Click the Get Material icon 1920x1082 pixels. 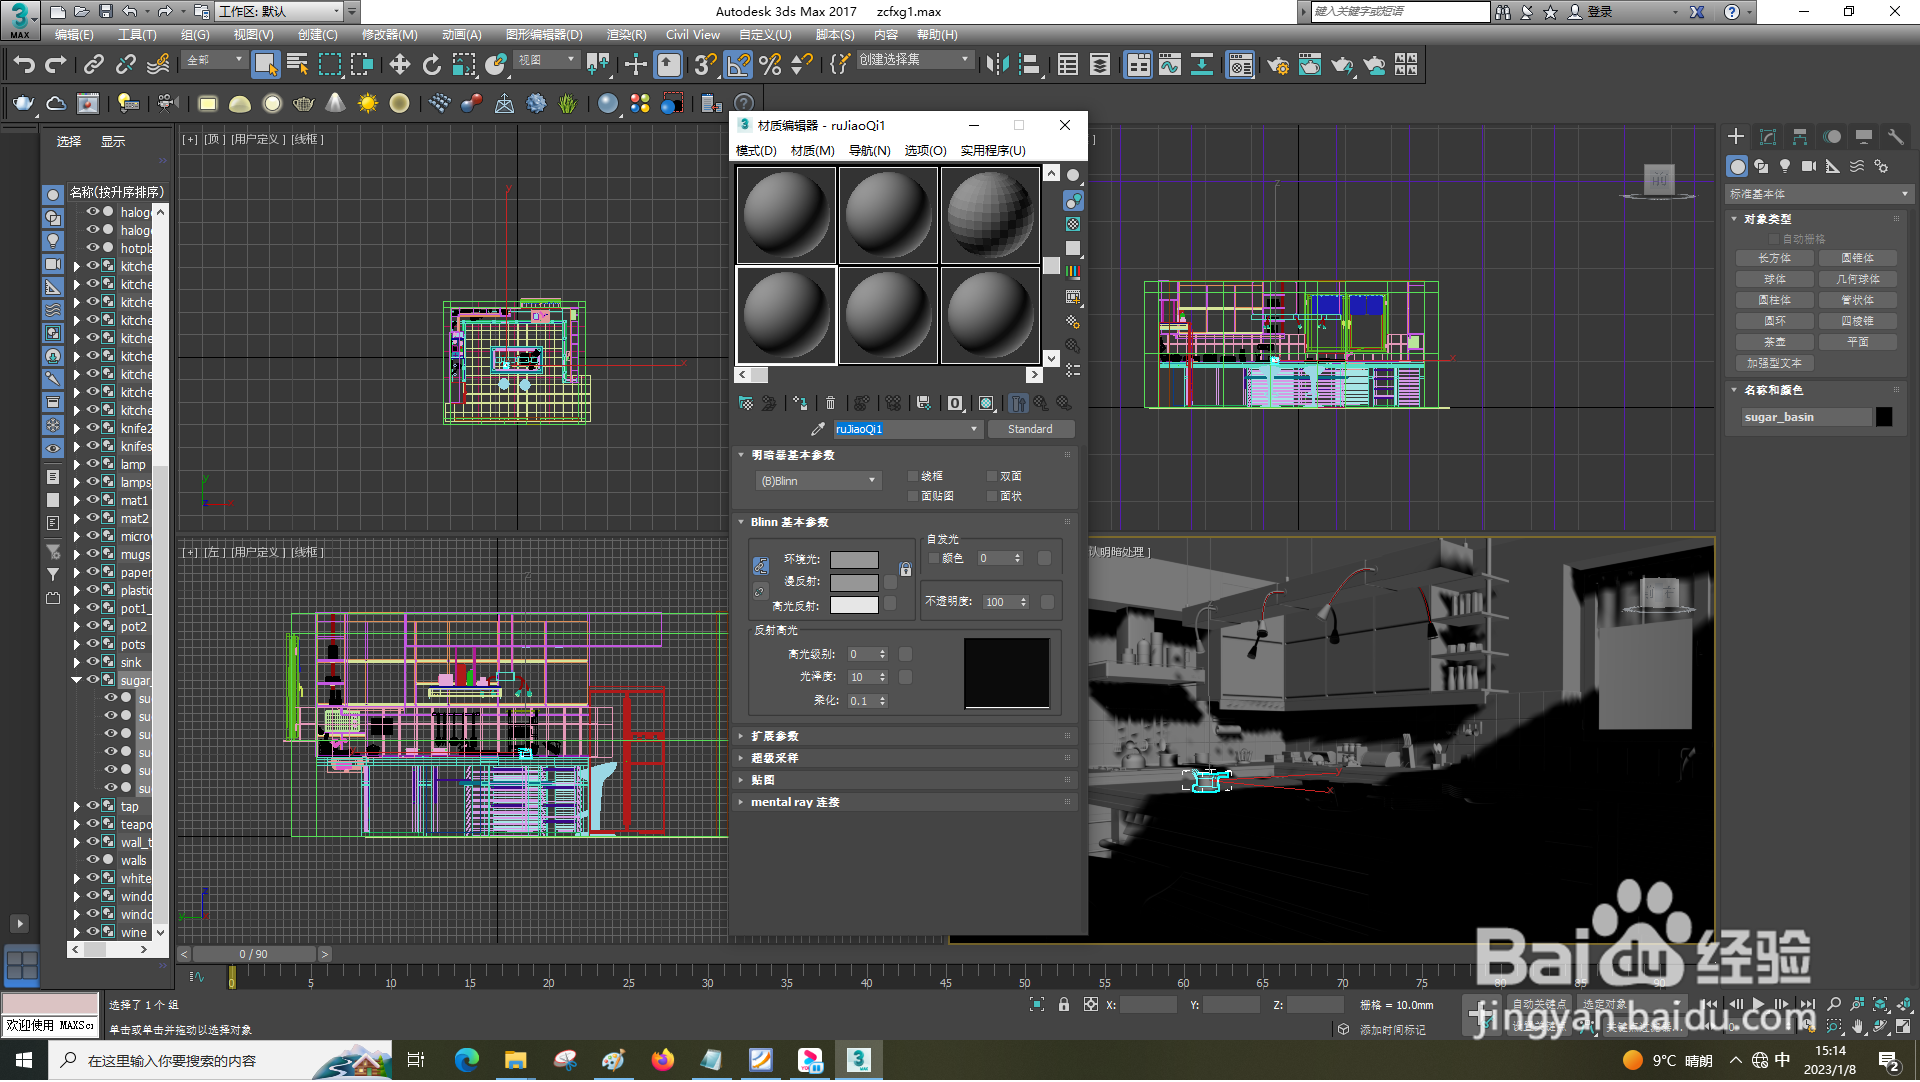click(x=746, y=403)
